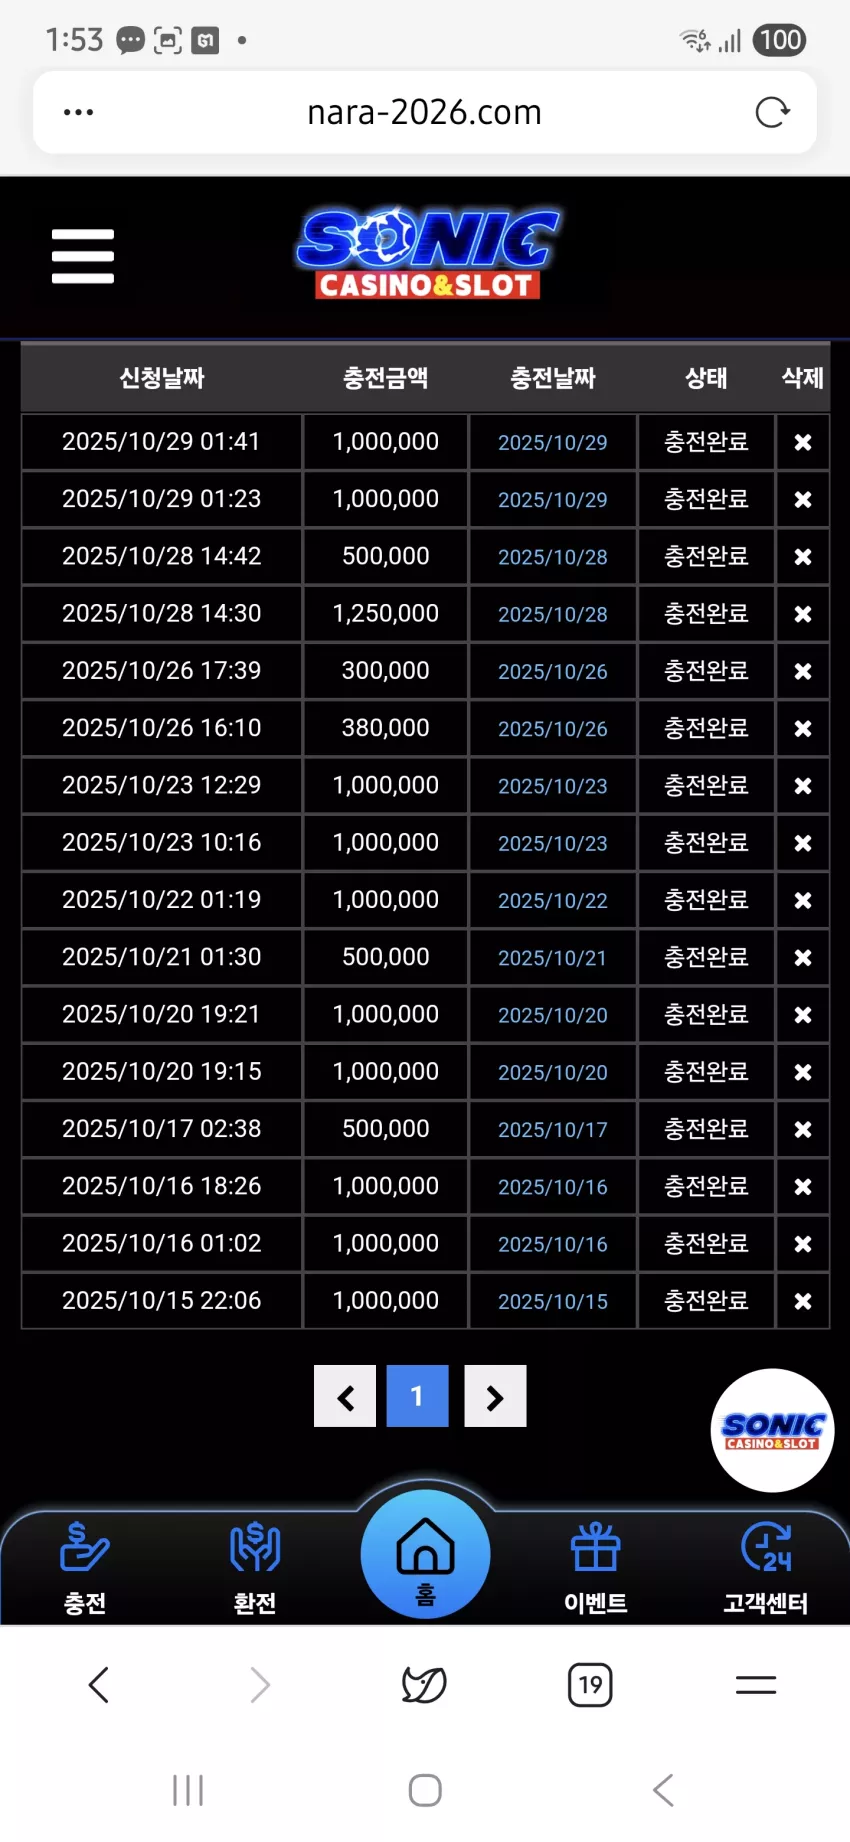Delete the 2025/10/28 14:30 record of 1,250,000
The height and width of the screenshot is (1842, 850).
803,614
